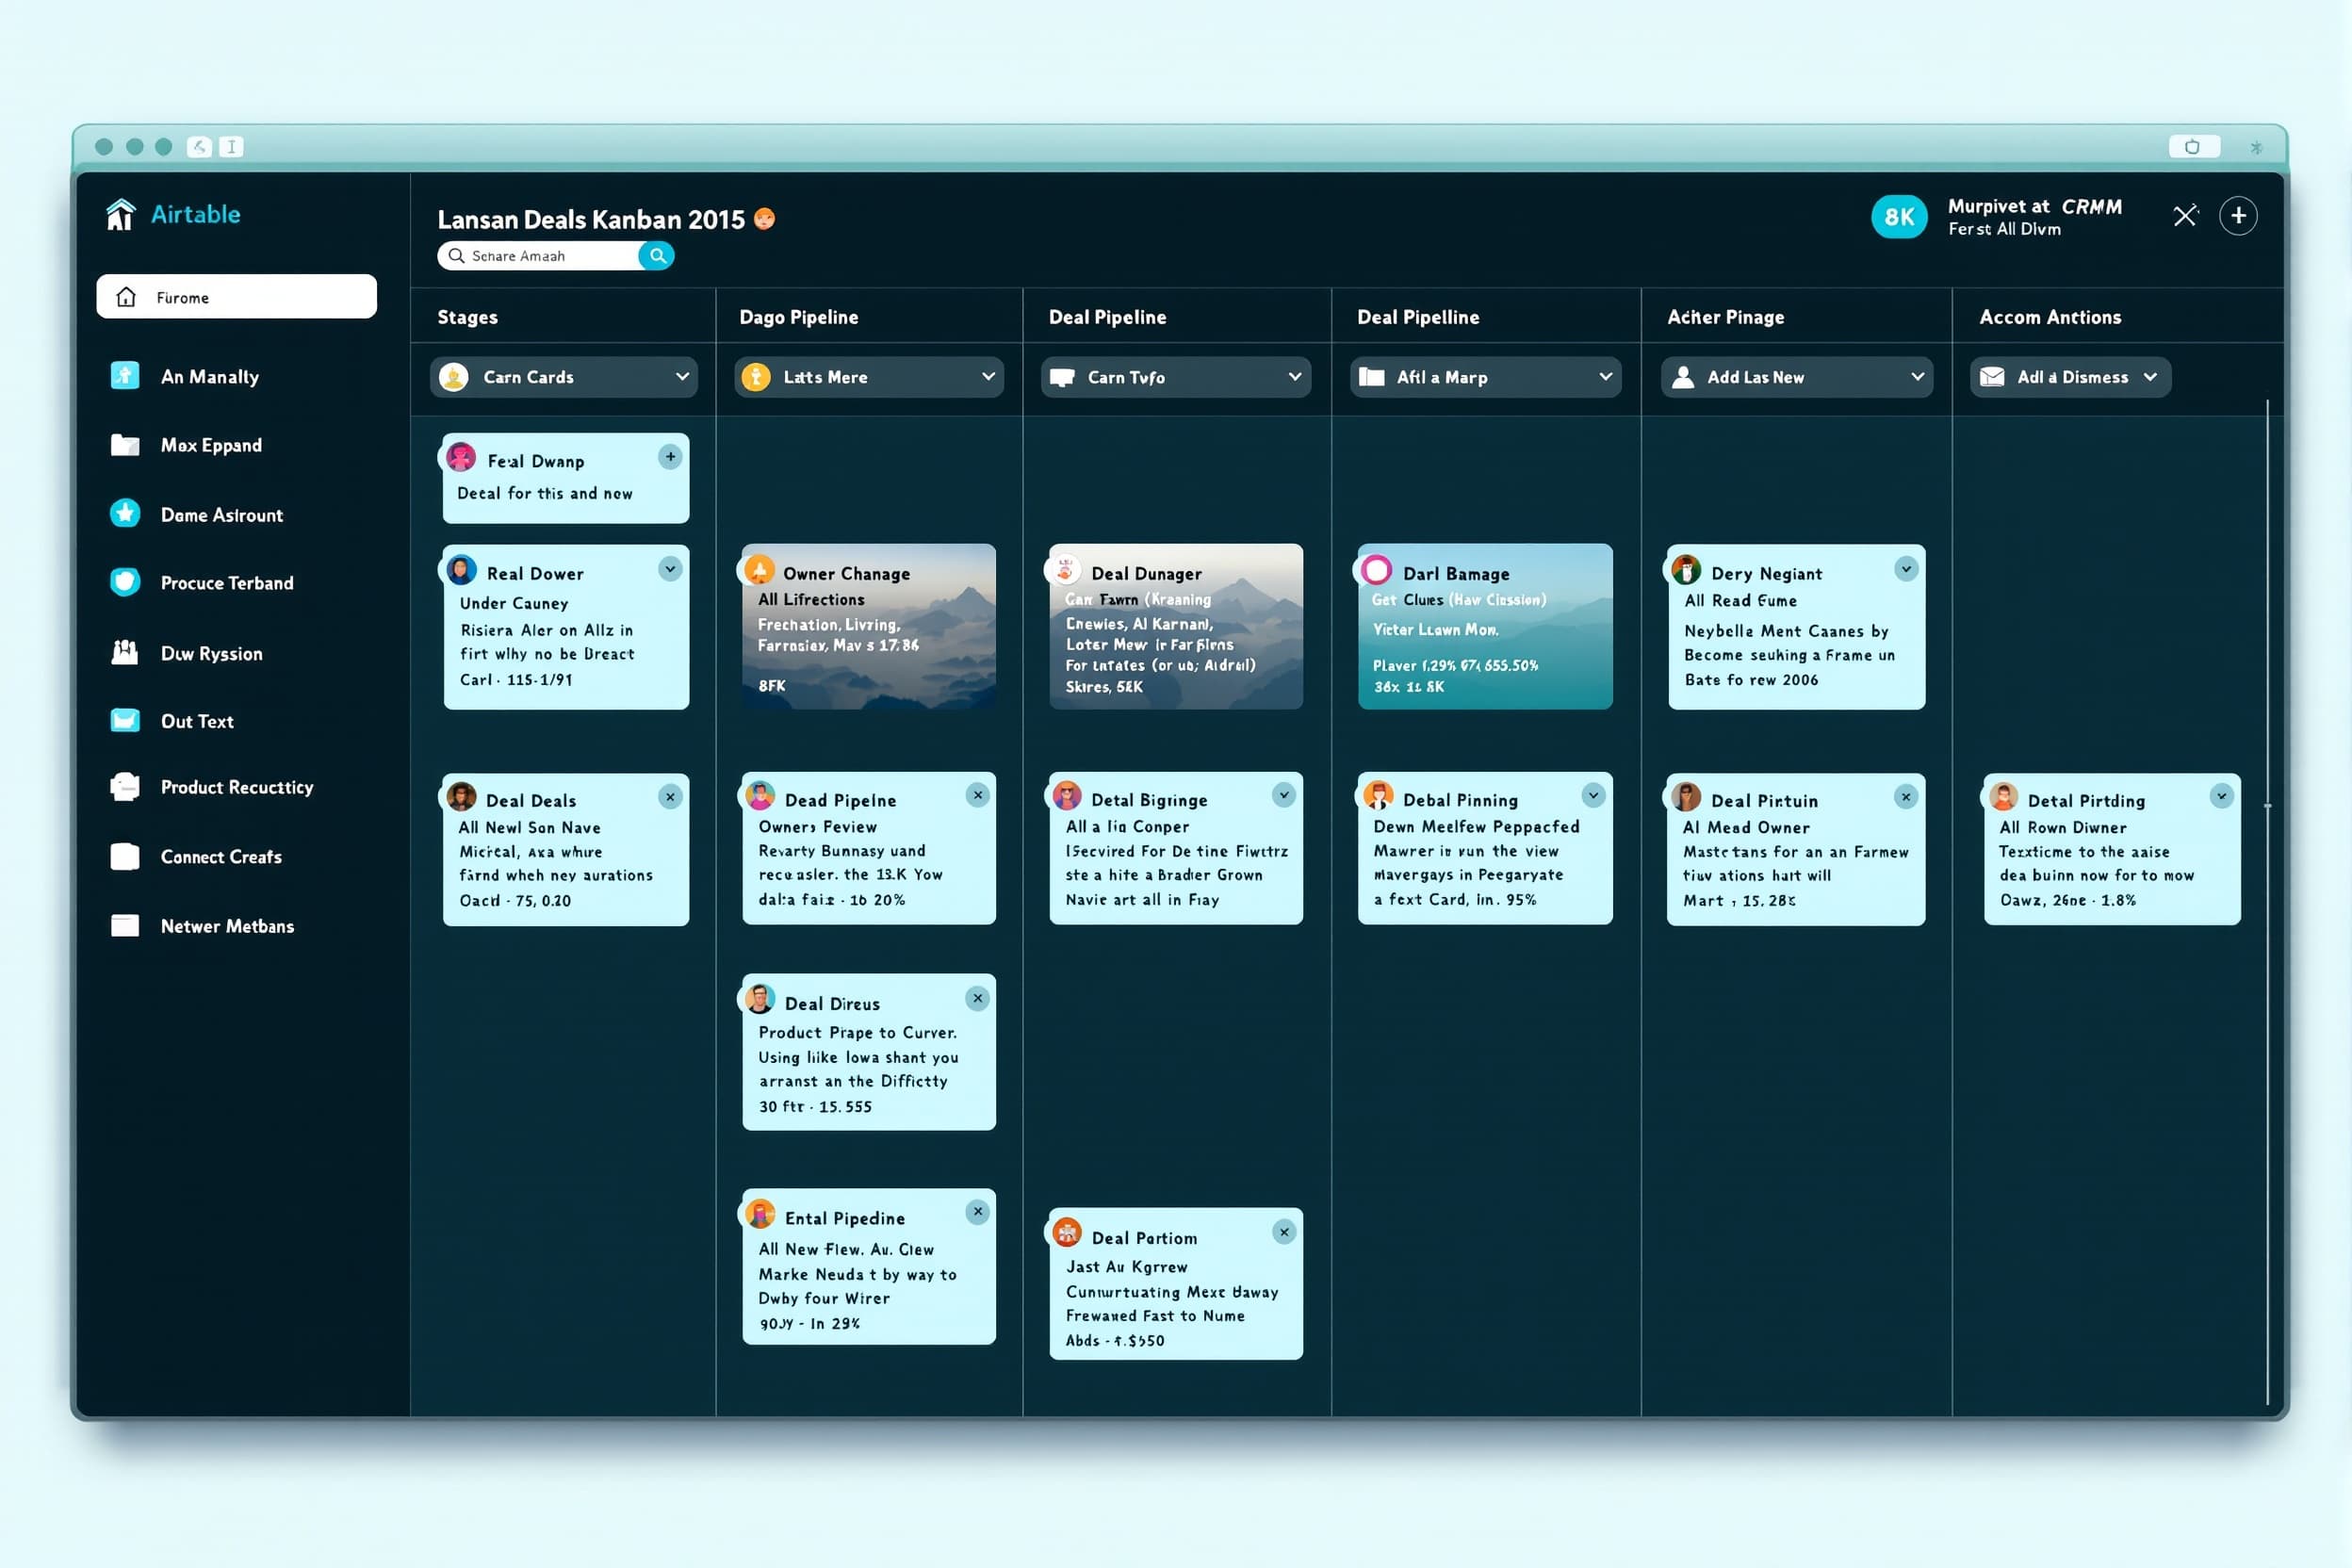Click the Airtable home logo icon

point(121,214)
